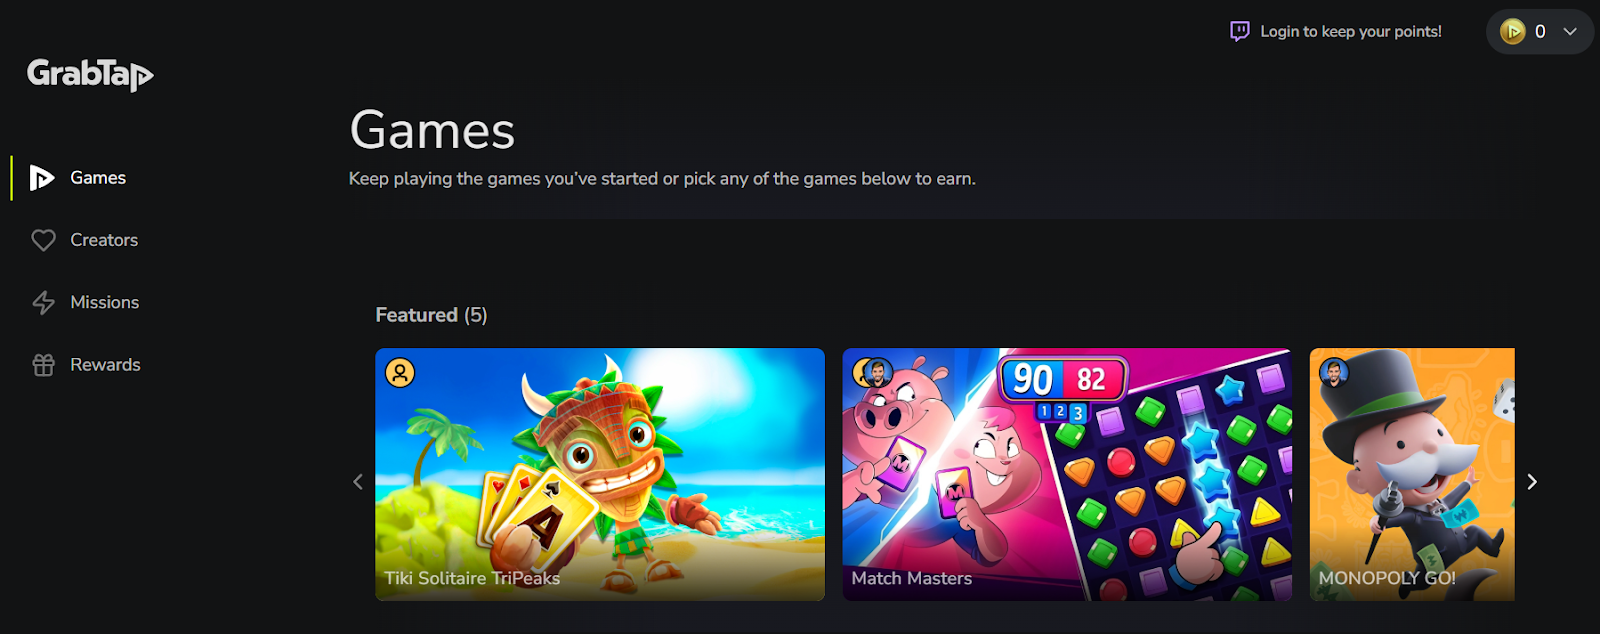Show next featured games with right arrow
1600x634 pixels.
click(1532, 482)
